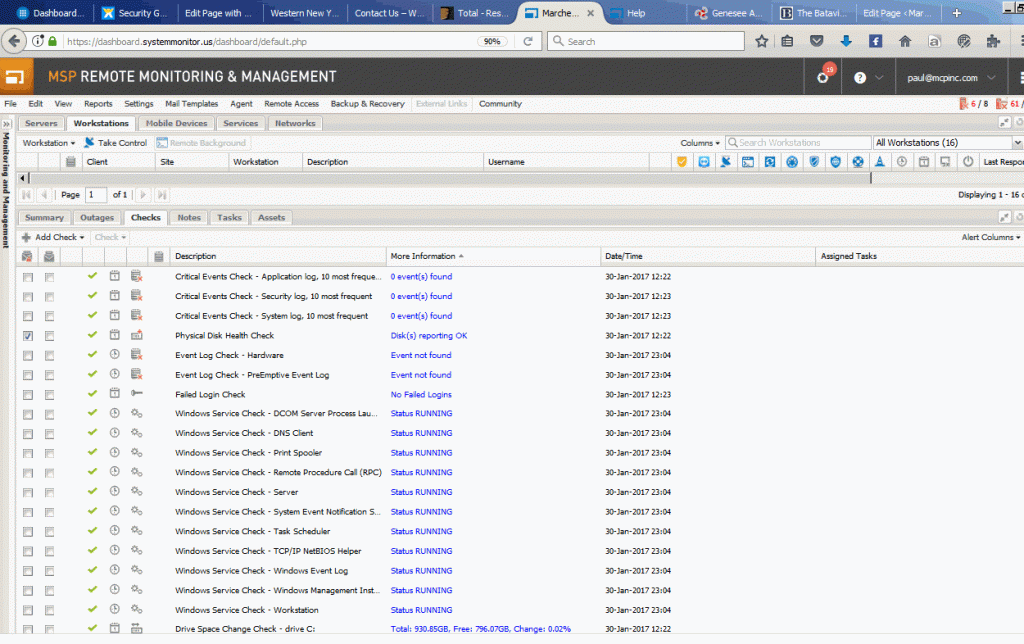Viewport: 1024px width, 644px height.
Task: Open the Alert Columns dropdown
Action: 990,237
